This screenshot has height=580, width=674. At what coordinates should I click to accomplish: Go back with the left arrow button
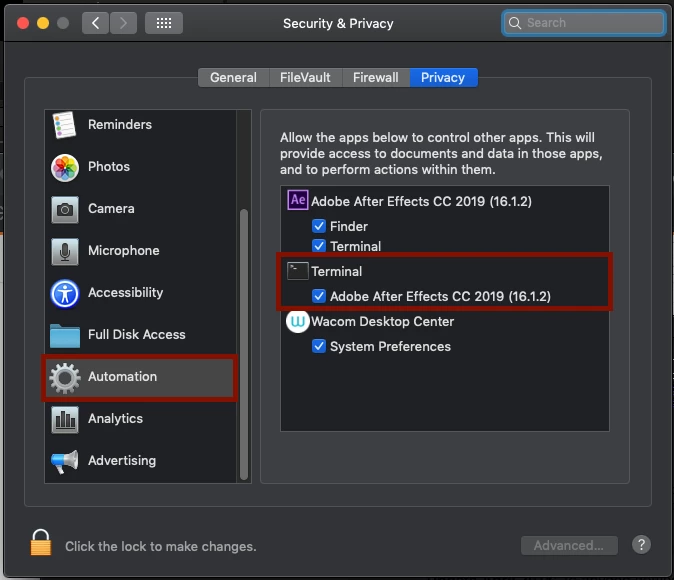pos(95,23)
